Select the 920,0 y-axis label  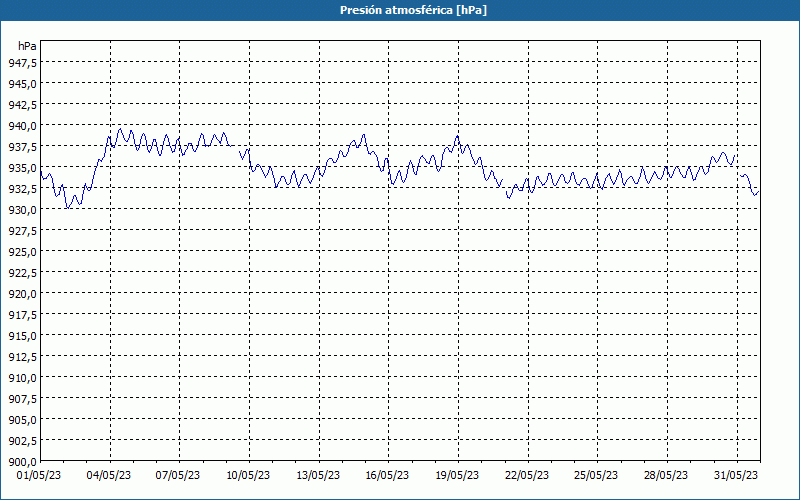pos(22,294)
